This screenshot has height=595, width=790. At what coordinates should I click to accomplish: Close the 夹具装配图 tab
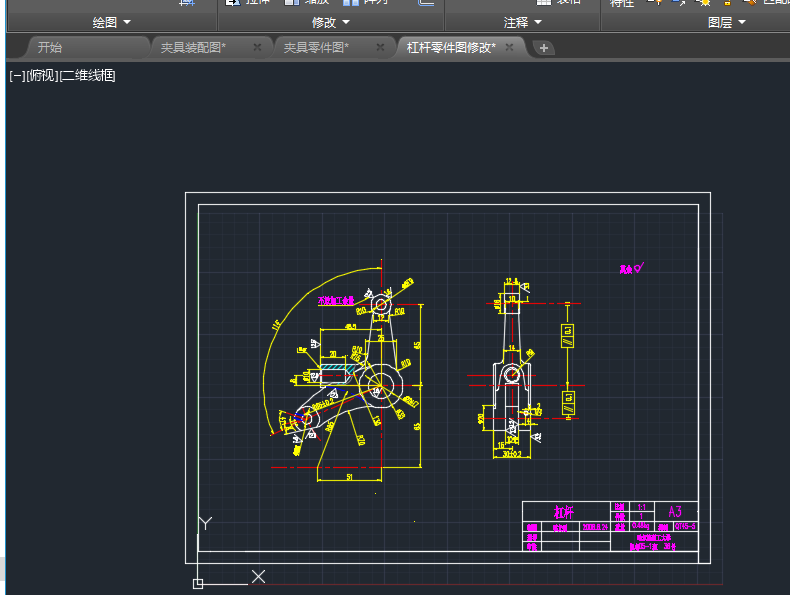[x=257, y=47]
